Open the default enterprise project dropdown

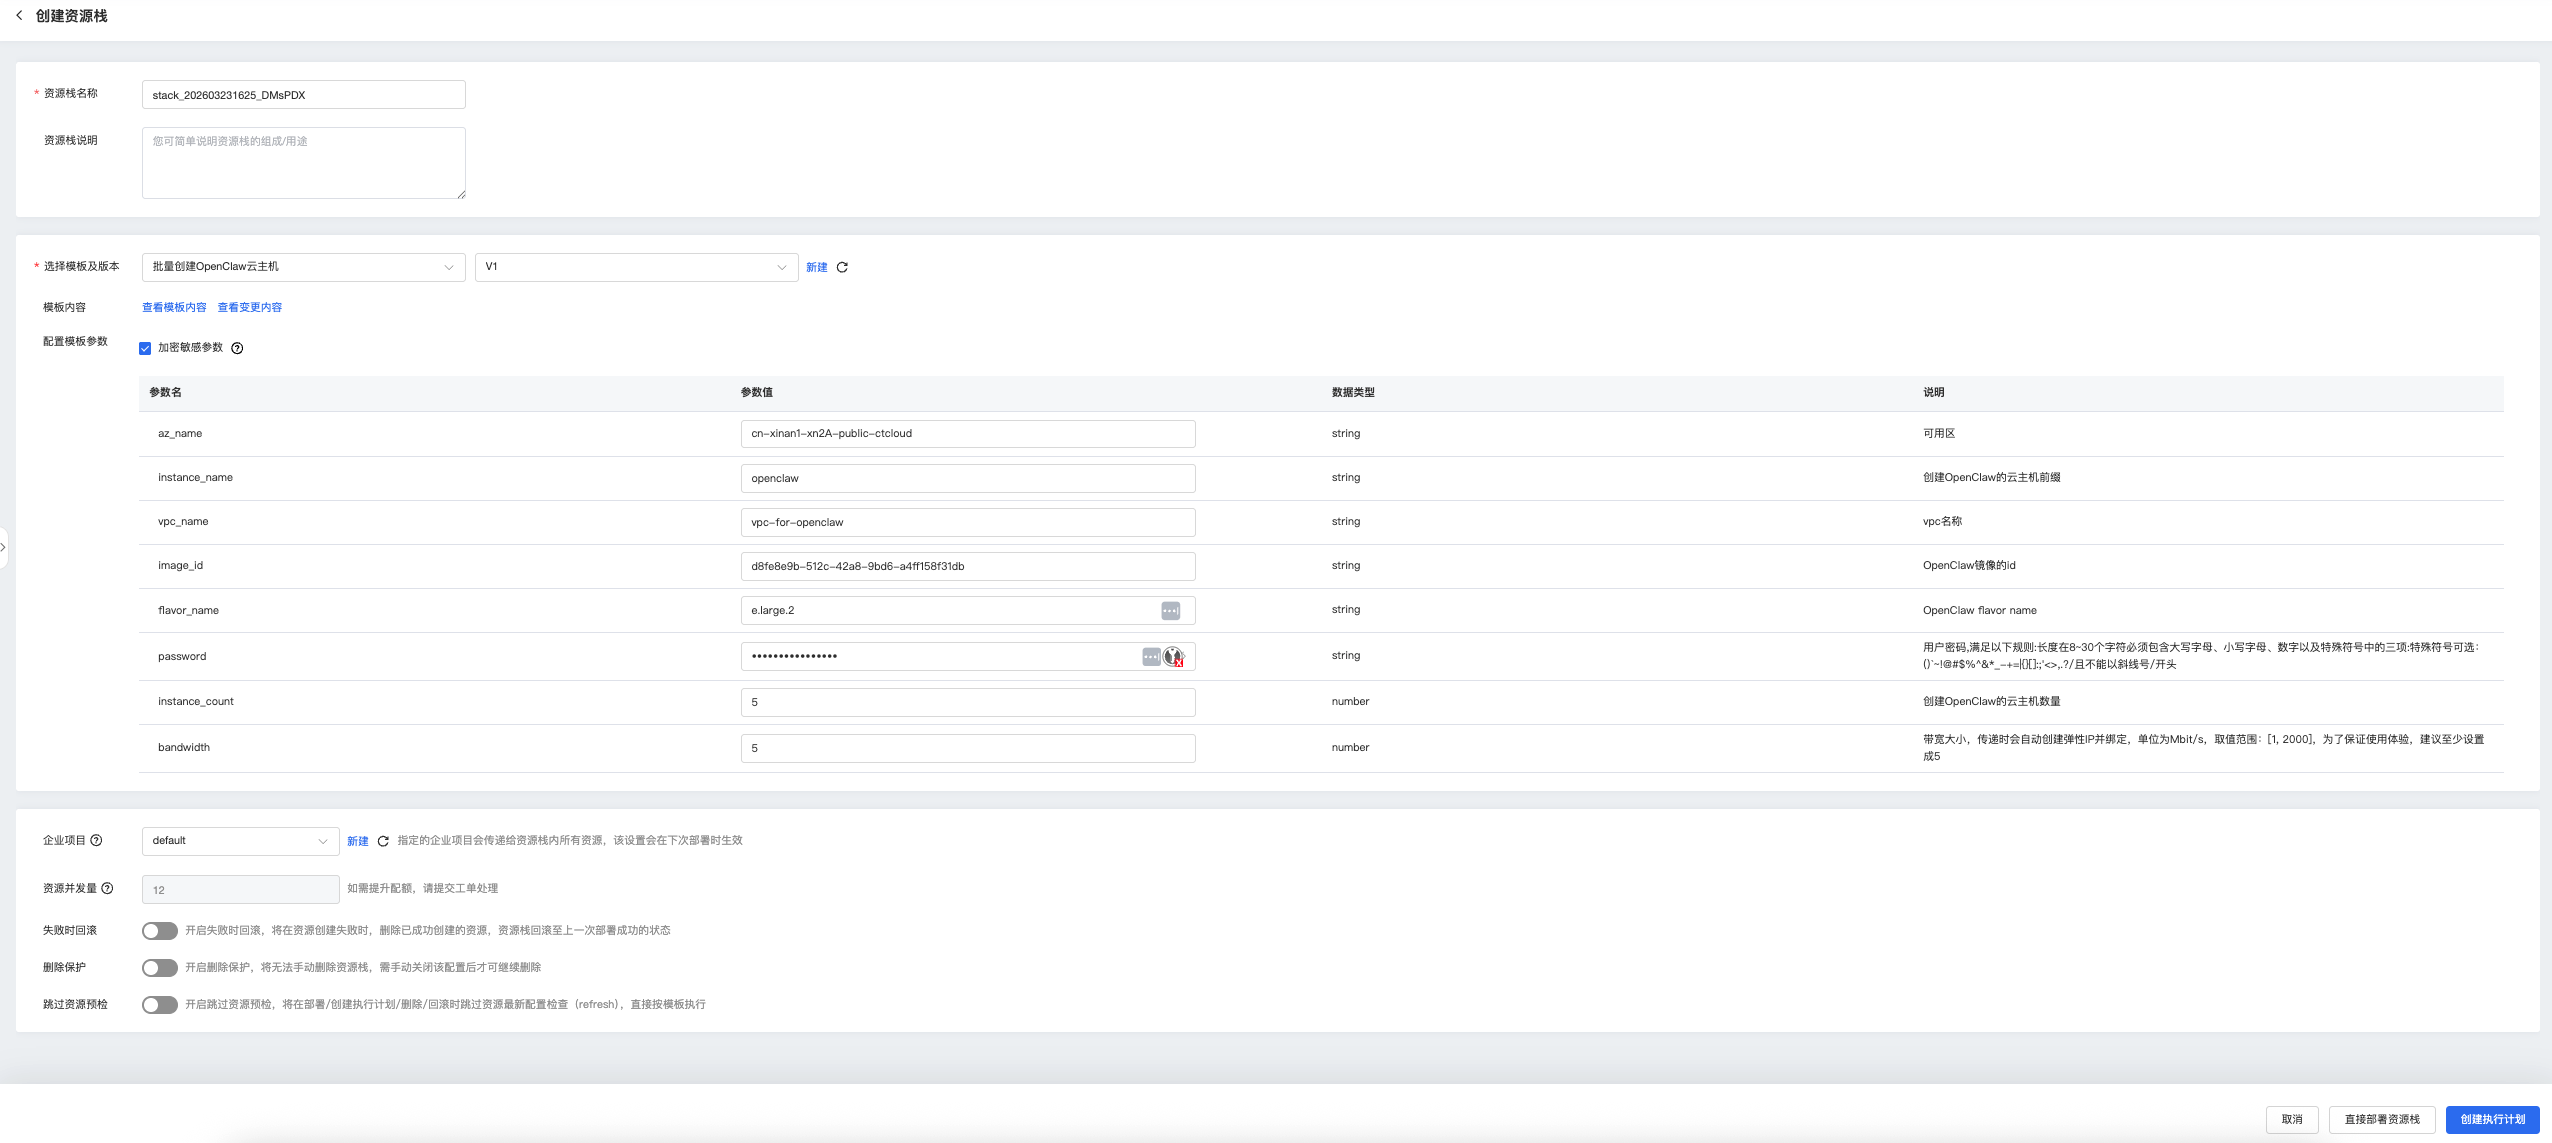click(x=240, y=841)
